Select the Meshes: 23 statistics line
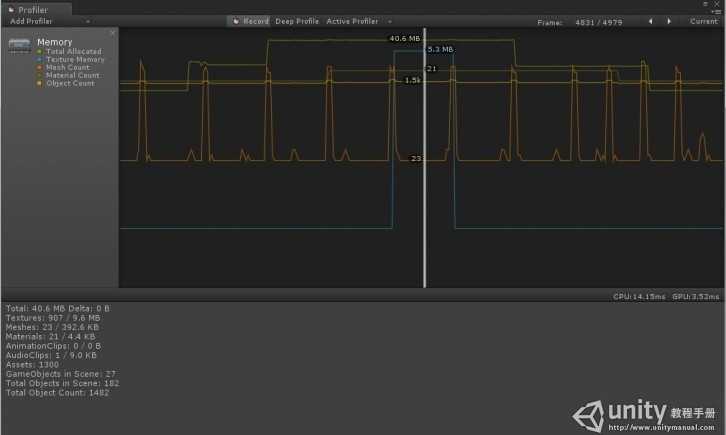726x435 pixels. [52, 327]
